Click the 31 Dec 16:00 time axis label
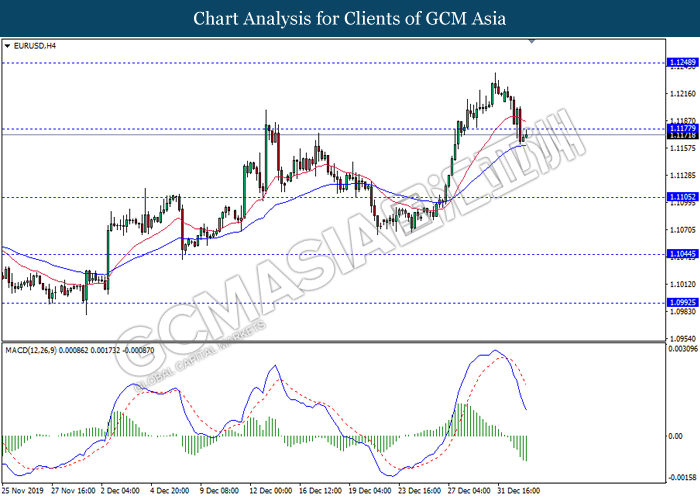 [518, 491]
